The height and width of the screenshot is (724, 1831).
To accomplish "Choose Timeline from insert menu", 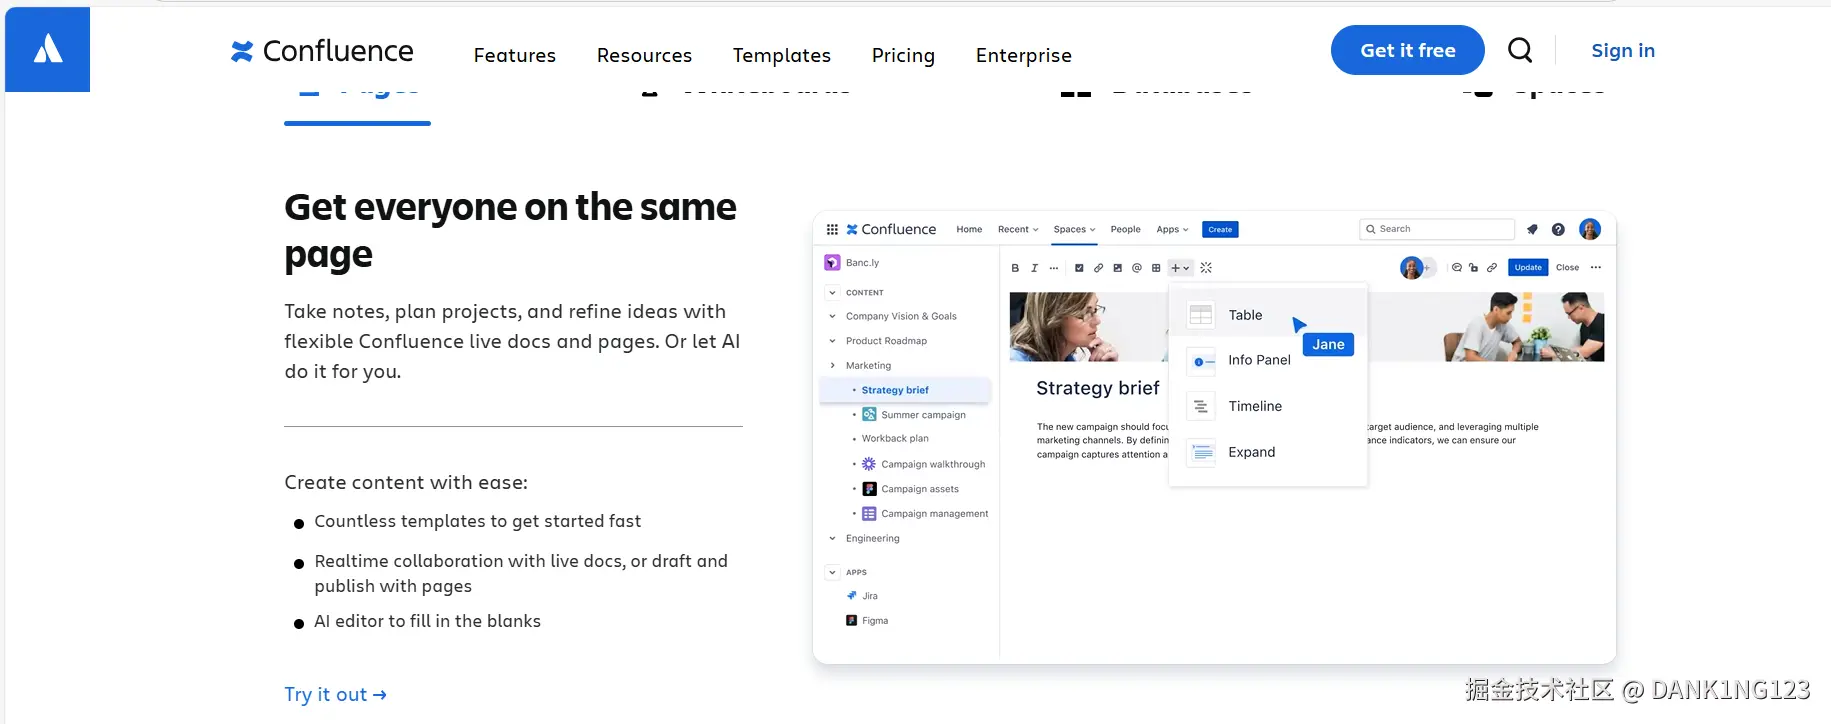I will [x=1267, y=406].
